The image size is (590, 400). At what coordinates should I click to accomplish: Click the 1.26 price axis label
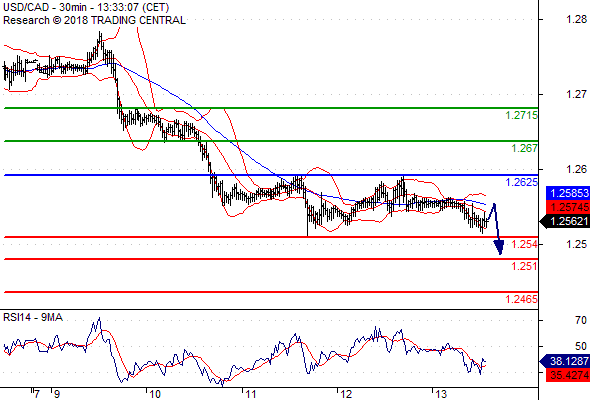576,169
